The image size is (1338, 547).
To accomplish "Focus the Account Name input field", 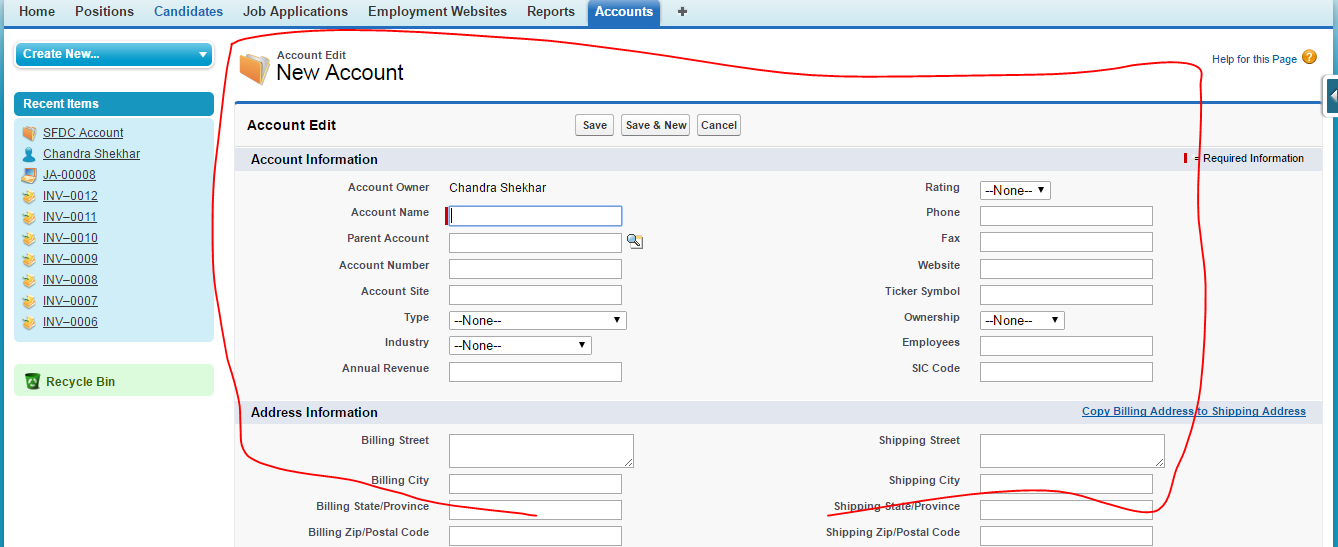I will pos(536,215).
